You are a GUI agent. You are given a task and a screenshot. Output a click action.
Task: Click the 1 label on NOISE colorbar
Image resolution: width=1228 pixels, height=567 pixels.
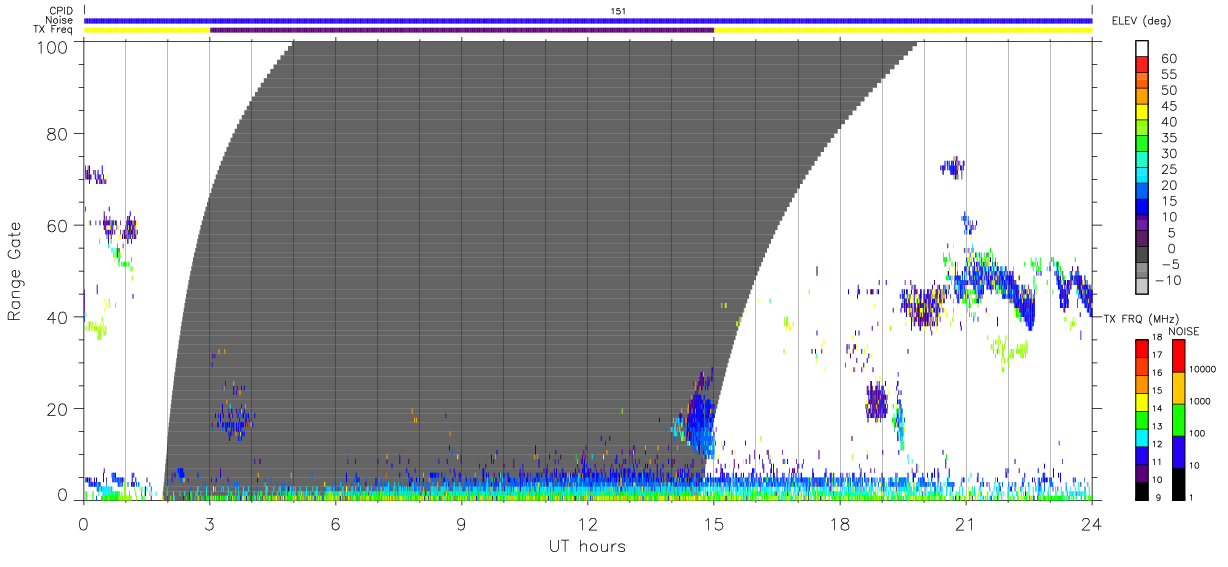(1192, 497)
